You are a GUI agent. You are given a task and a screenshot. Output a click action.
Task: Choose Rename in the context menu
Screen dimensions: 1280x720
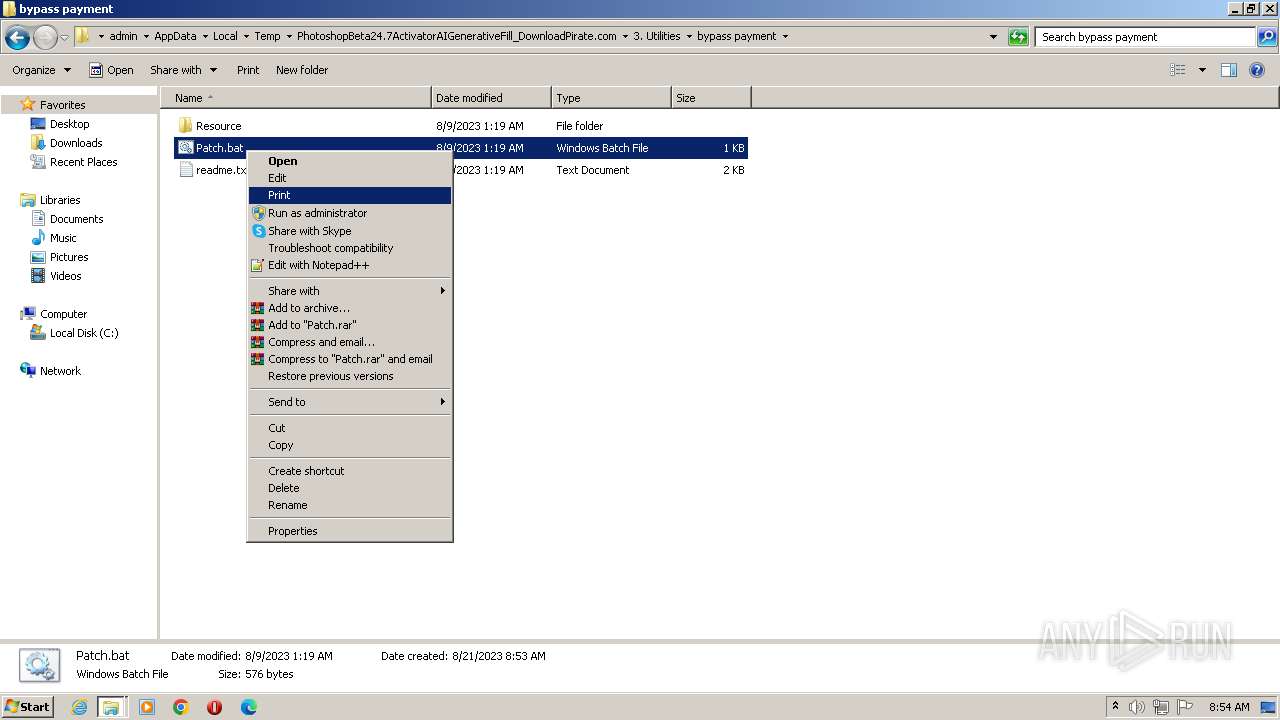(350, 505)
